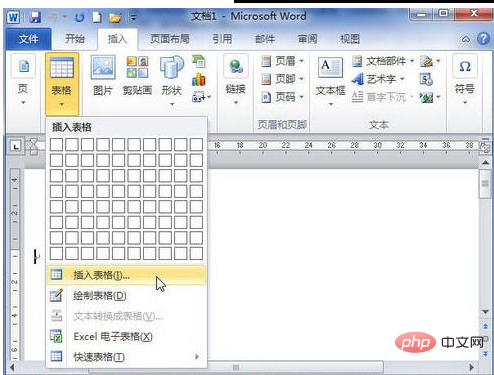The image size is (494, 375).
Task: Open the 链接 links dropdown
Action: pos(236,80)
